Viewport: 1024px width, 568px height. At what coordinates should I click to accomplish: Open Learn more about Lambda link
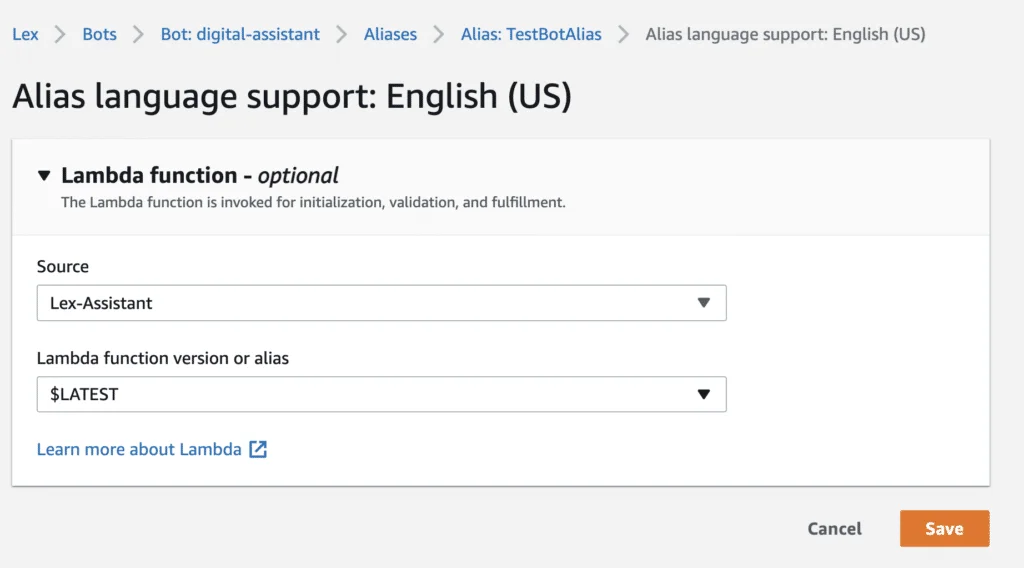click(139, 449)
